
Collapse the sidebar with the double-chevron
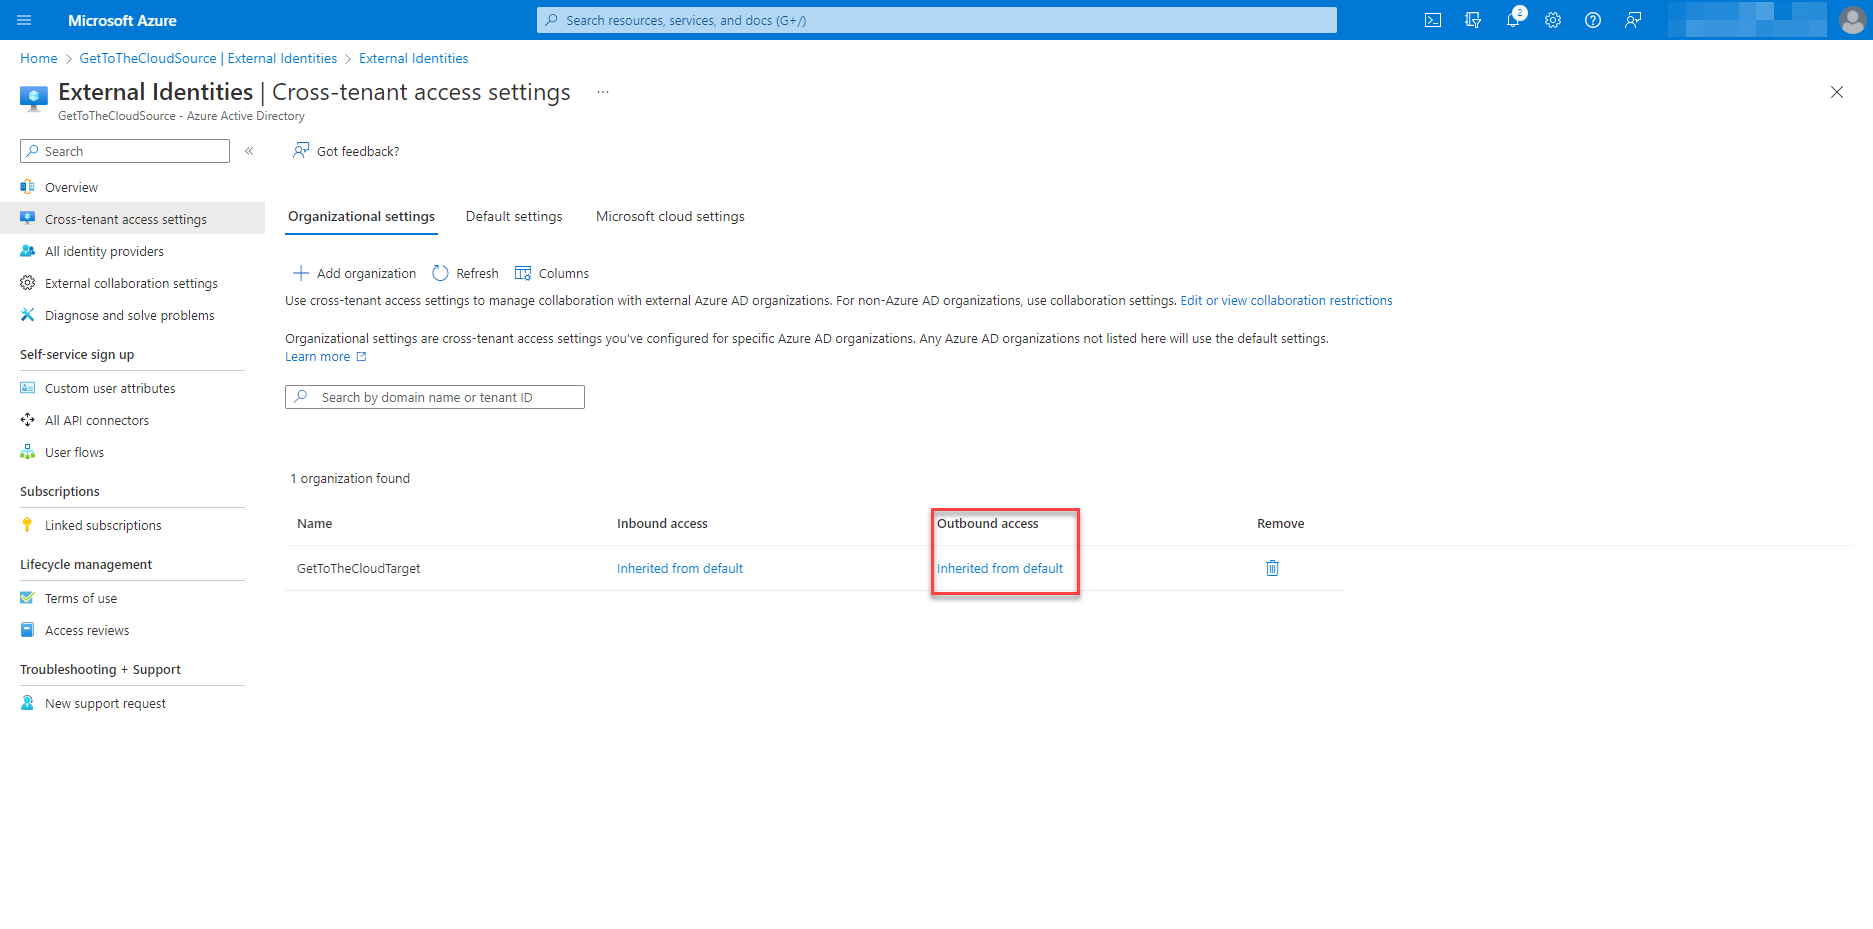click(x=249, y=151)
